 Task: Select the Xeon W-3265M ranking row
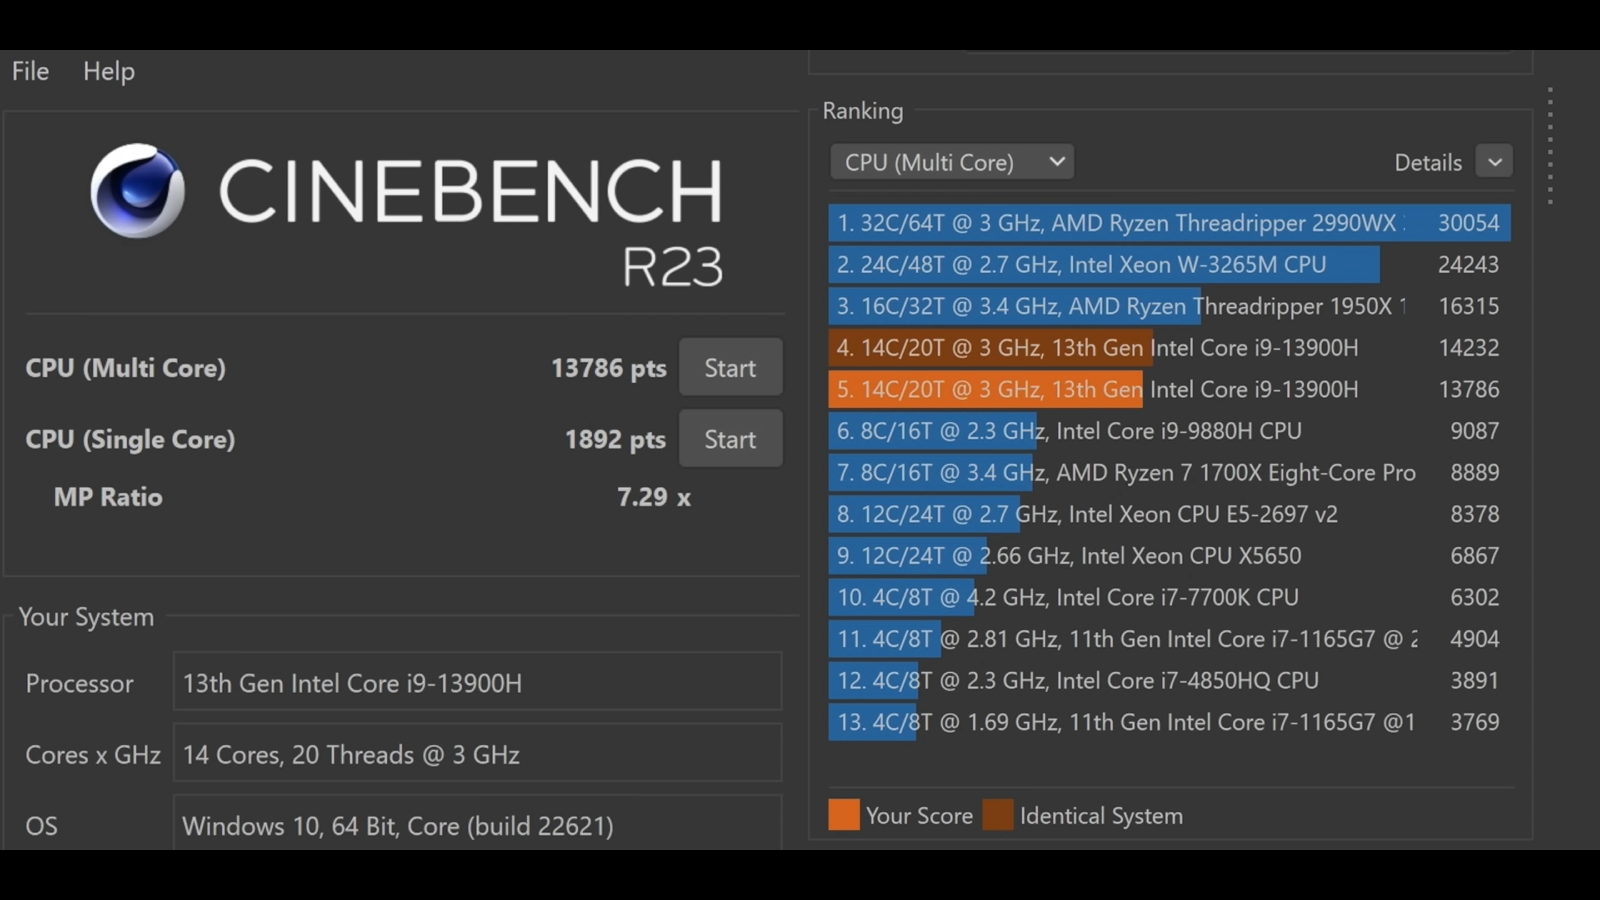coord(1168,265)
